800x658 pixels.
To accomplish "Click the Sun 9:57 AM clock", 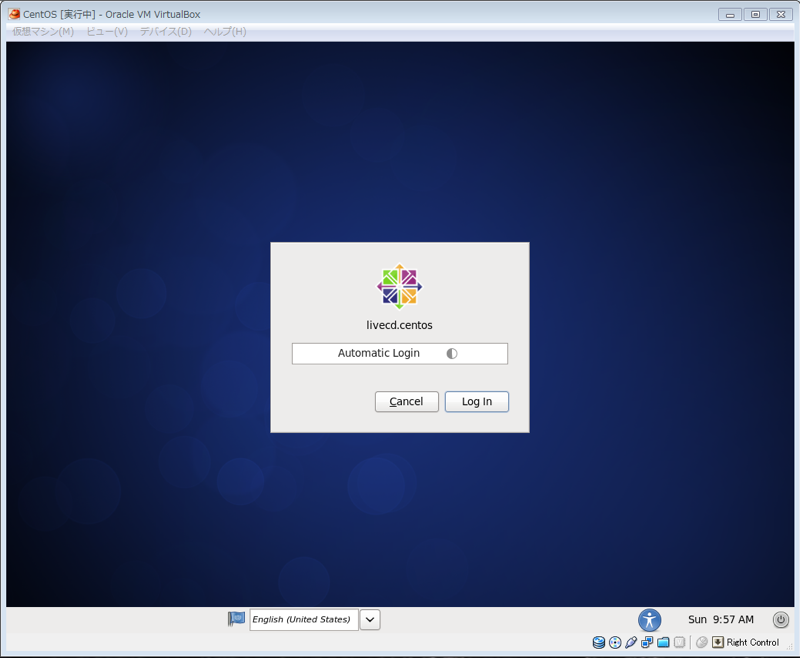I will tap(720, 619).
